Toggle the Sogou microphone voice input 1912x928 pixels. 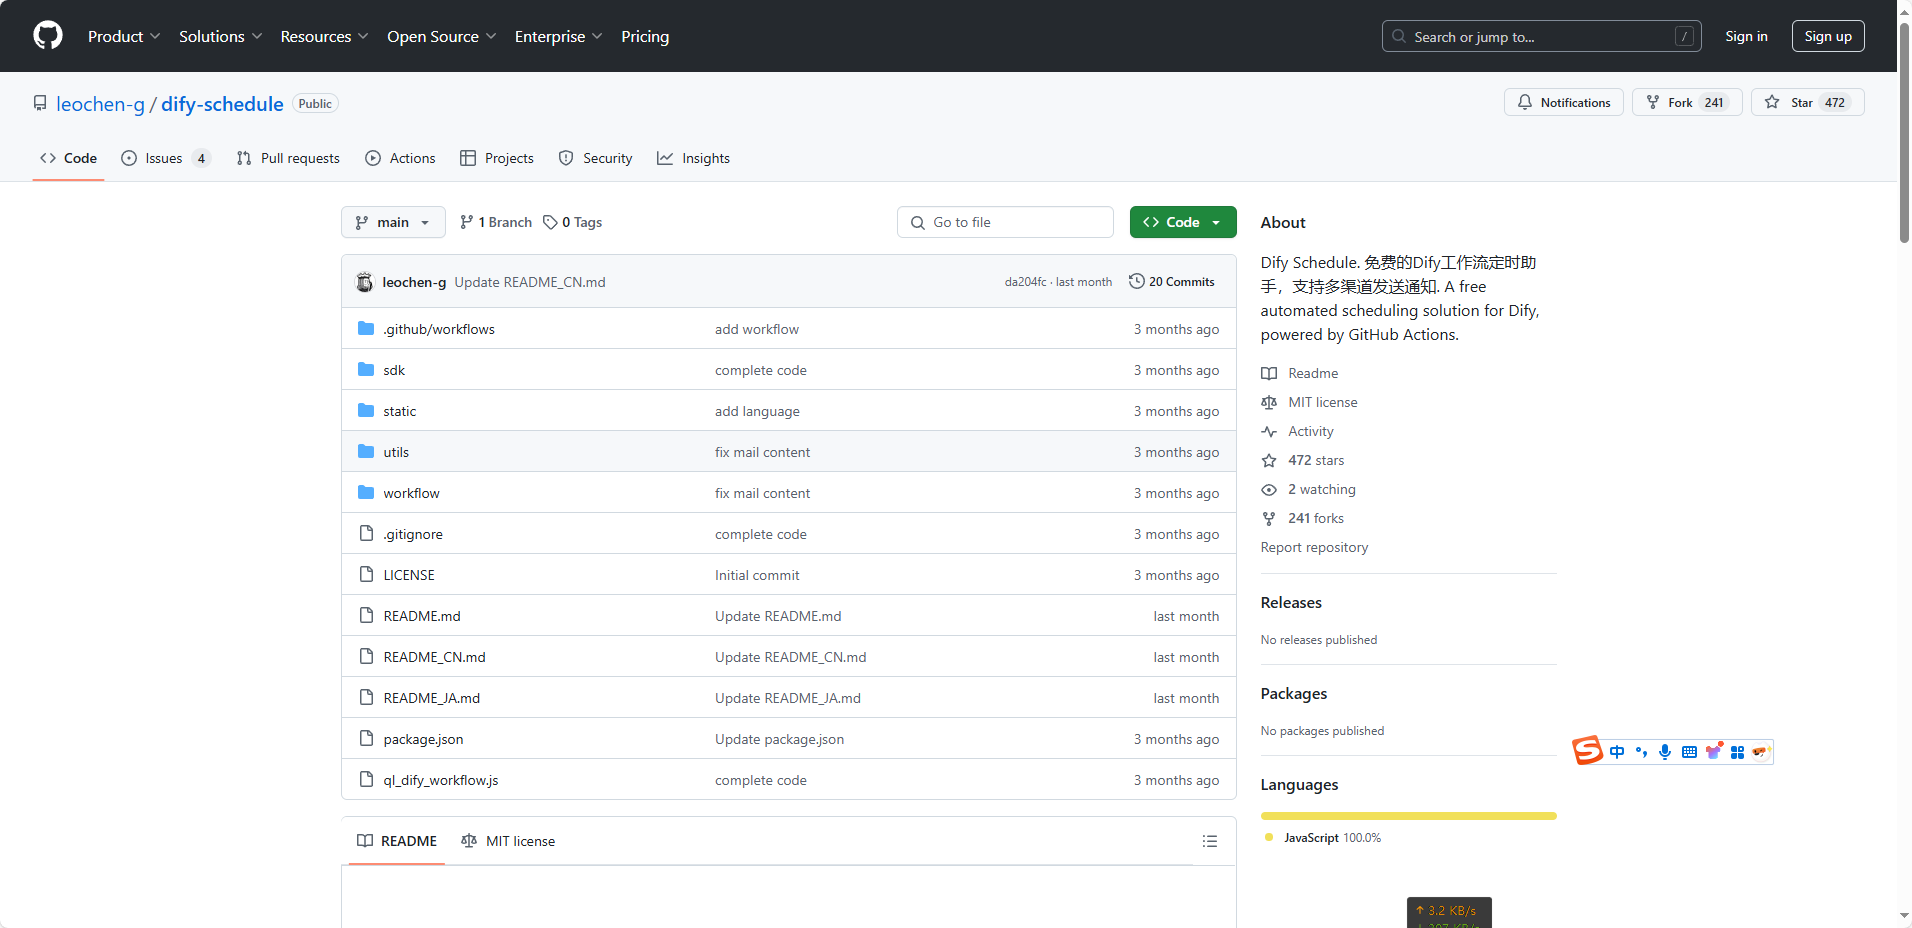tap(1664, 752)
